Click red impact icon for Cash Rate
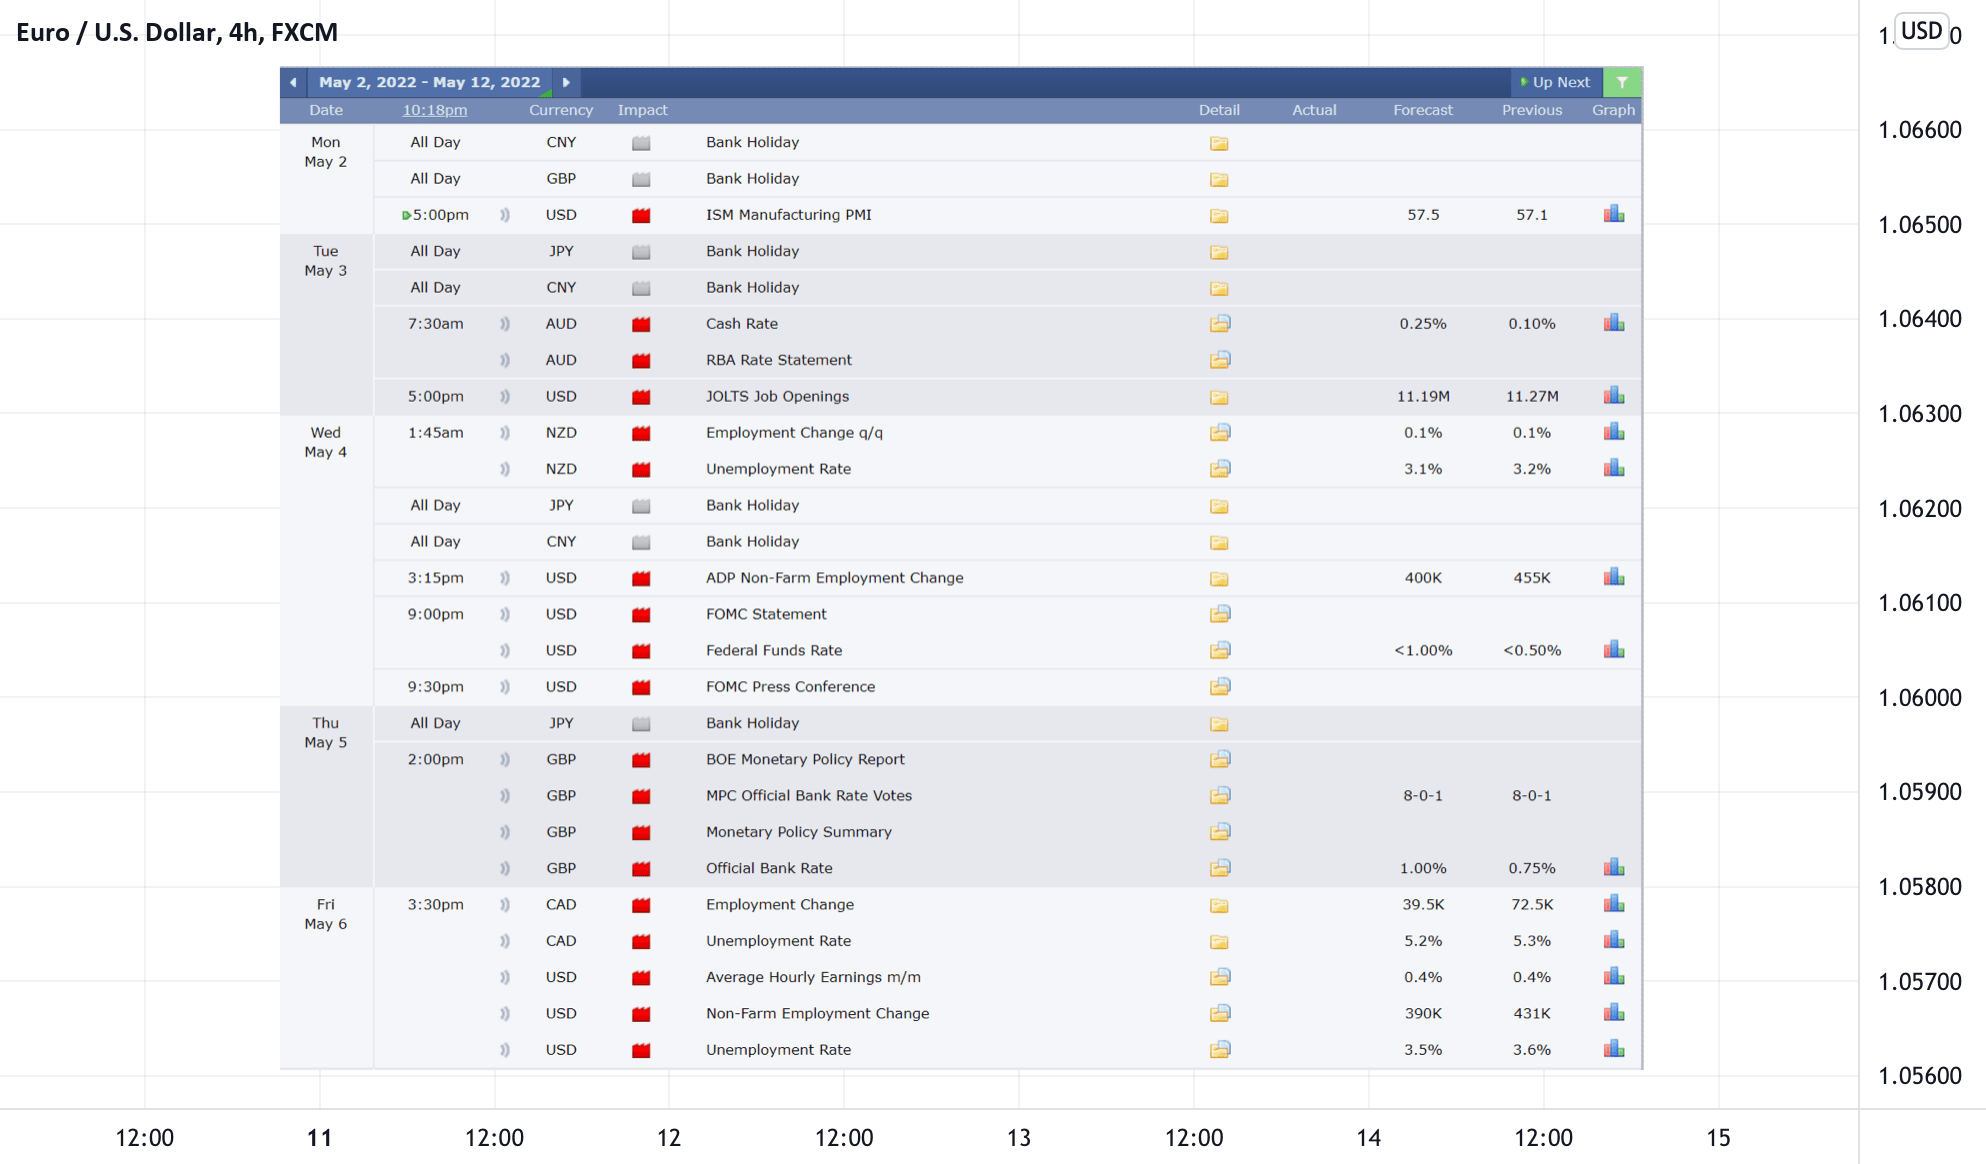The width and height of the screenshot is (1986, 1164). [x=641, y=324]
